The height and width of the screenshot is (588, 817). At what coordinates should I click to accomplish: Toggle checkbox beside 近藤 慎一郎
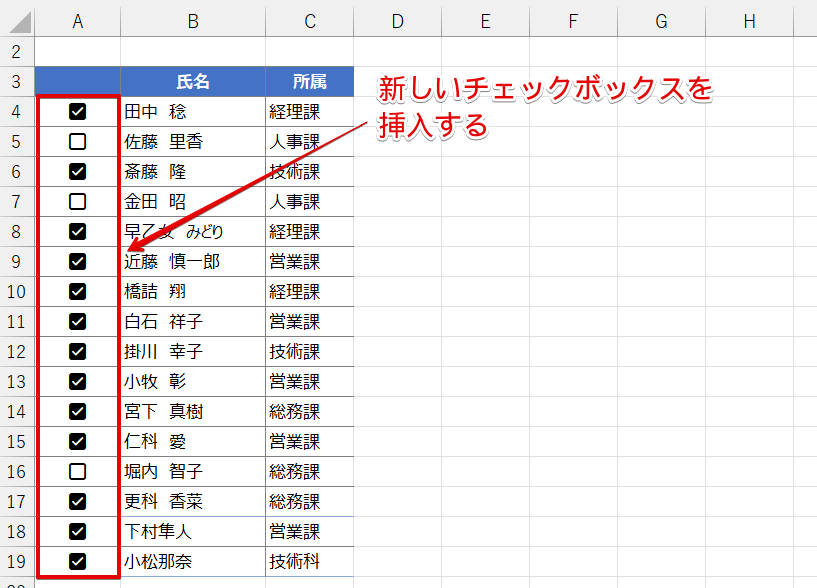coord(78,262)
